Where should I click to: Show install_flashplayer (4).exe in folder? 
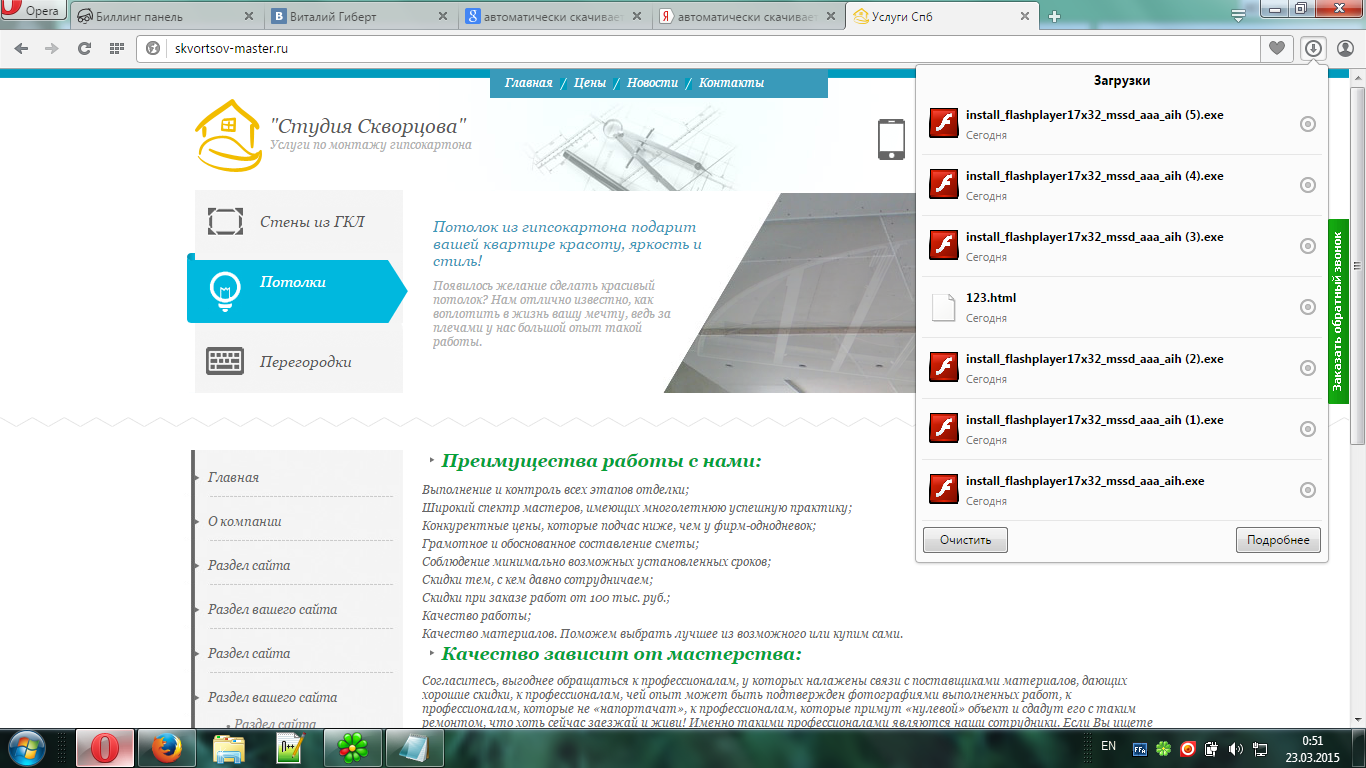click(1307, 185)
